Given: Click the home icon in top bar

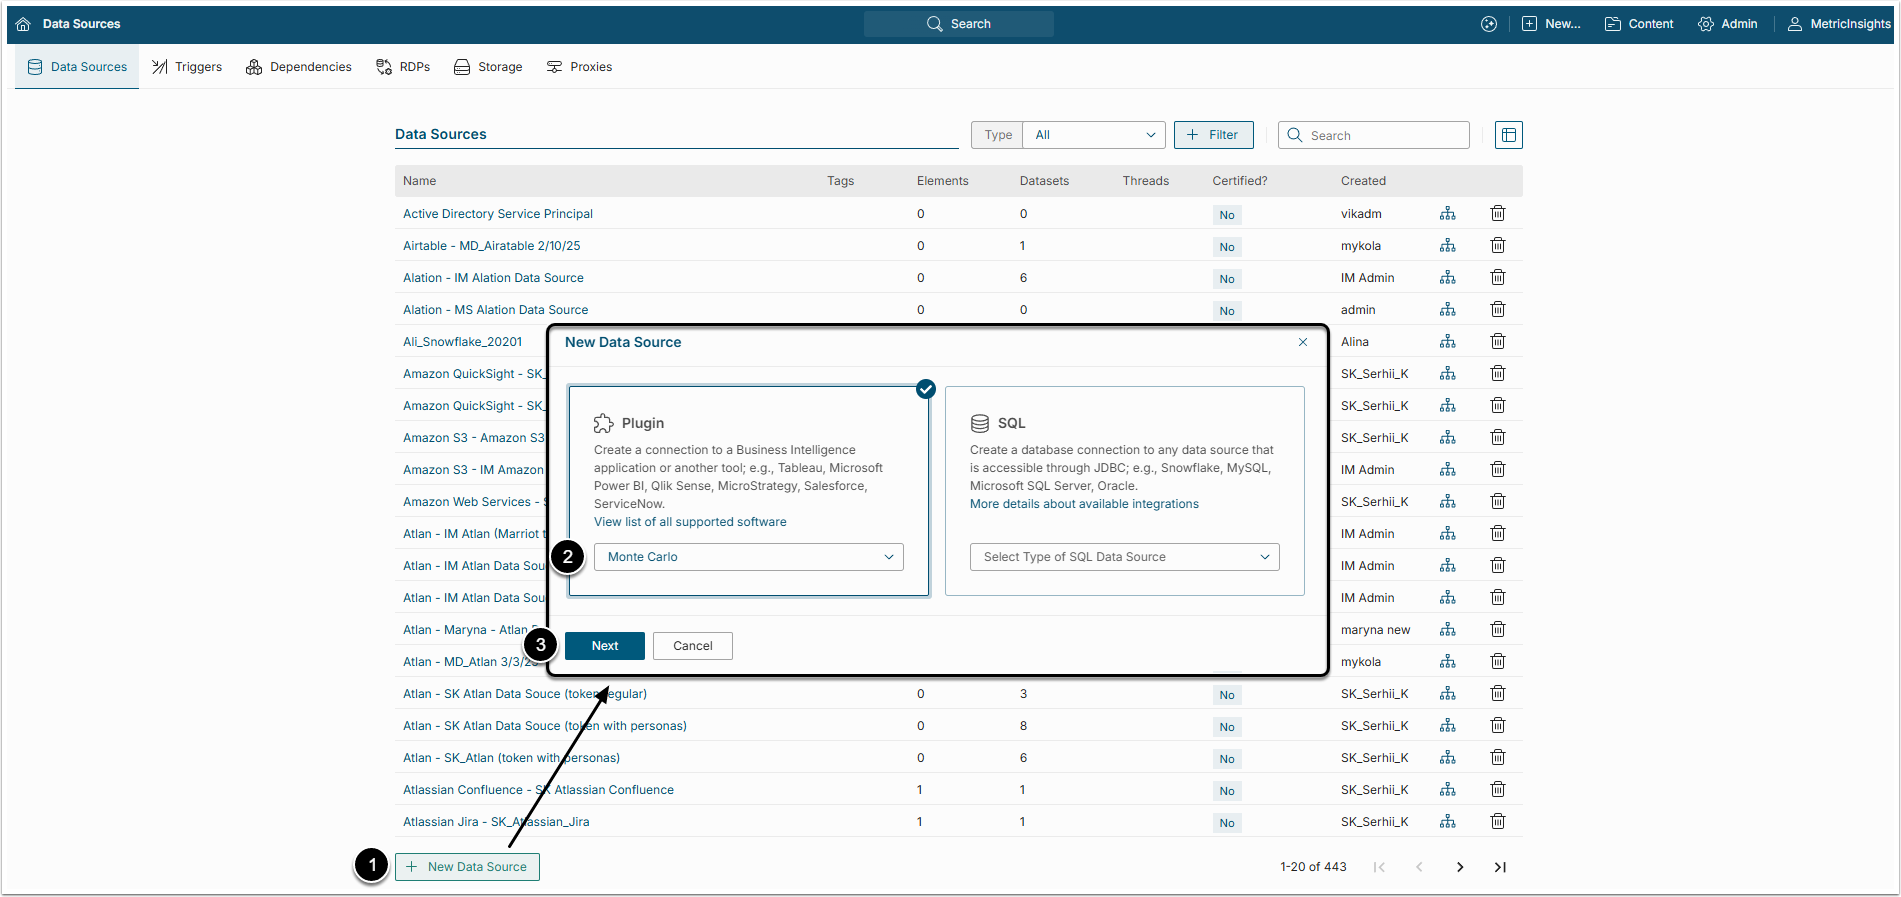Looking at the screenshot, I should (x=23, y=24).
